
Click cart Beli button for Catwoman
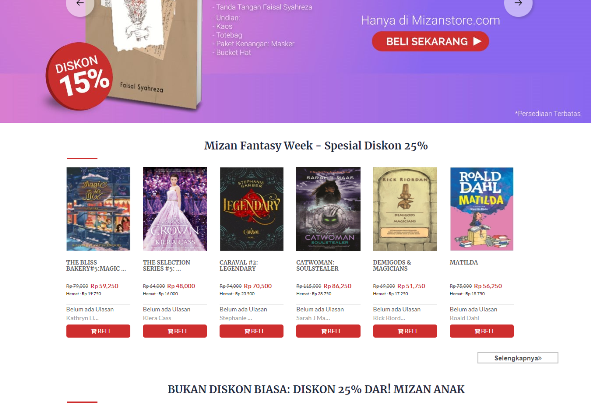coord(328,331)
